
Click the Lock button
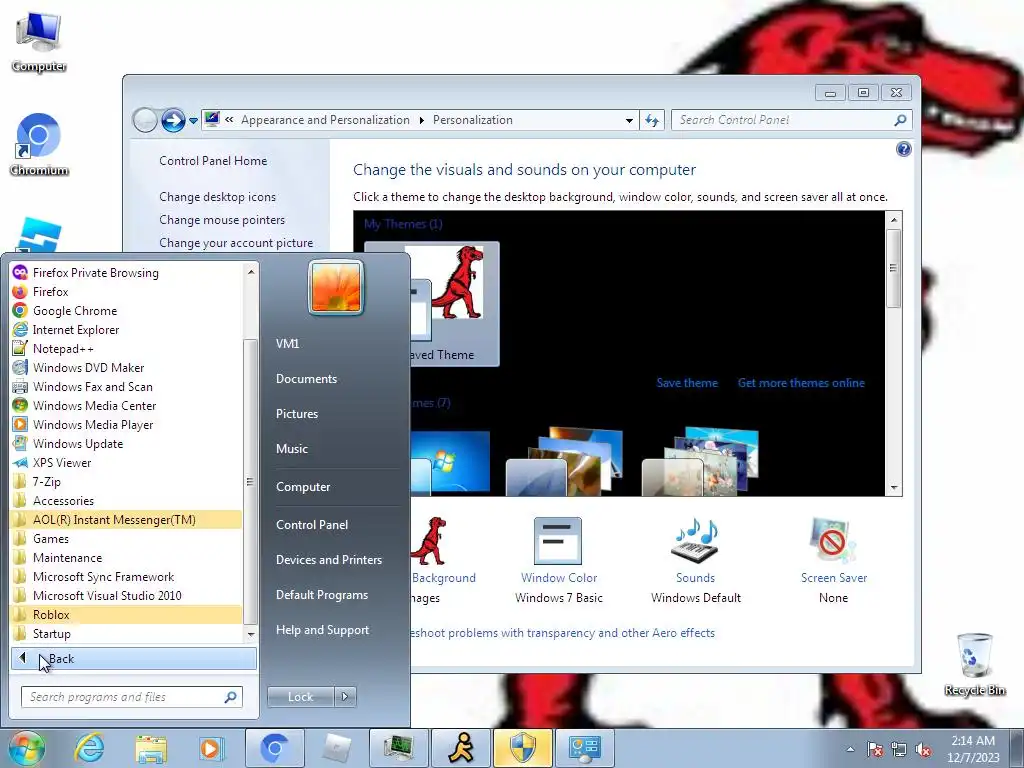[x=301, y=697]
